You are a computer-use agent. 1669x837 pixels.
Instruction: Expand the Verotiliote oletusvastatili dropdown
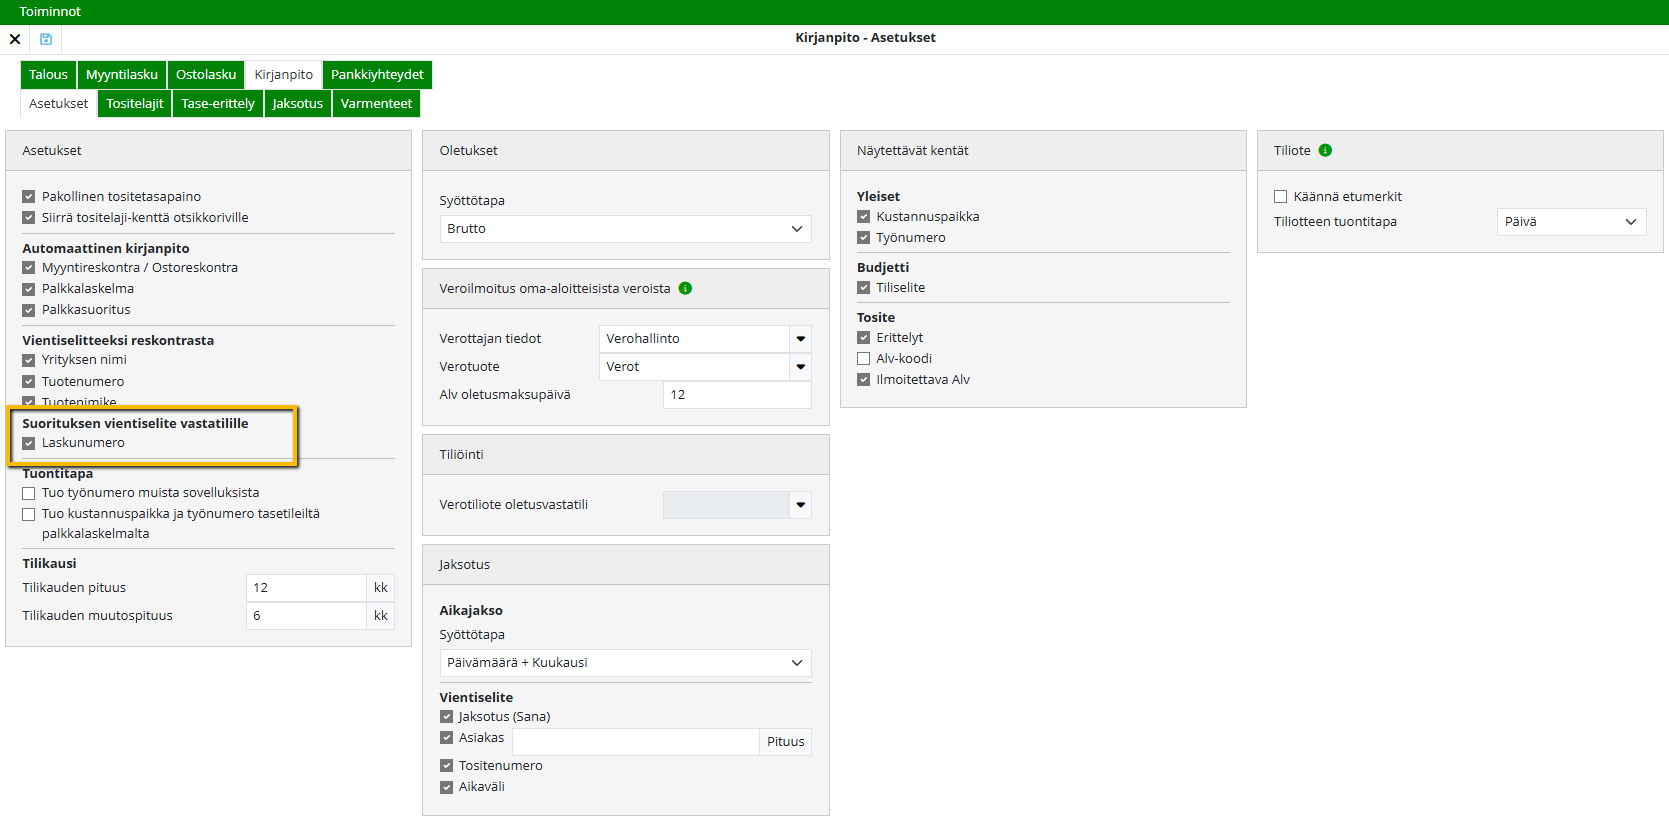[800, 505]
